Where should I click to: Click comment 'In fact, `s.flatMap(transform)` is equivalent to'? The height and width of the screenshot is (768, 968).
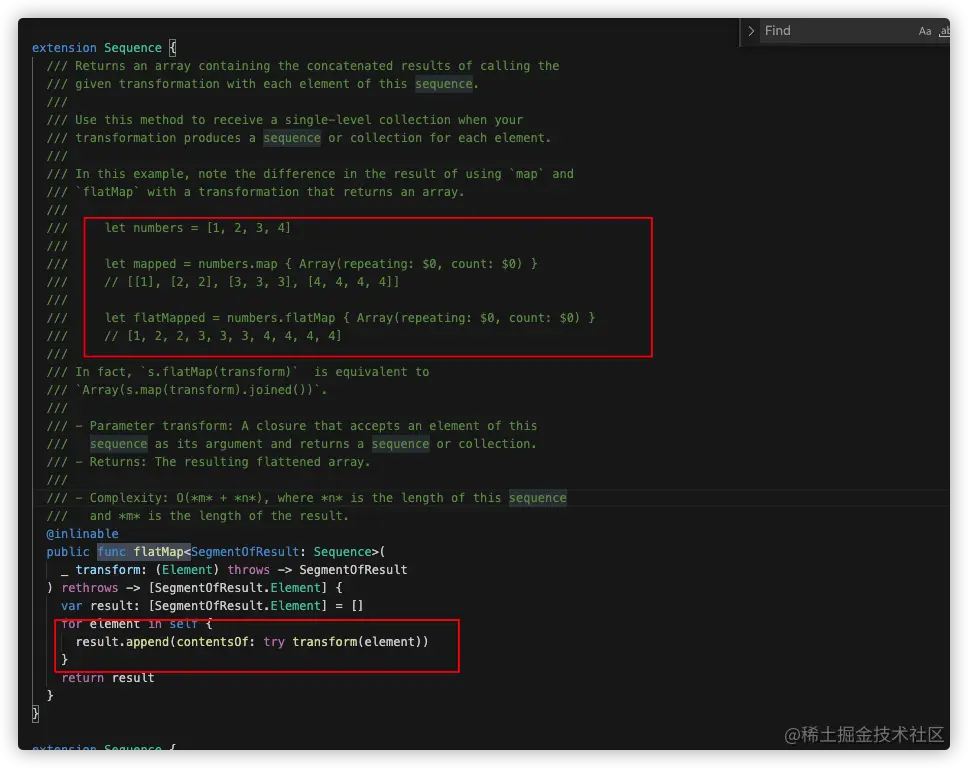238,372
